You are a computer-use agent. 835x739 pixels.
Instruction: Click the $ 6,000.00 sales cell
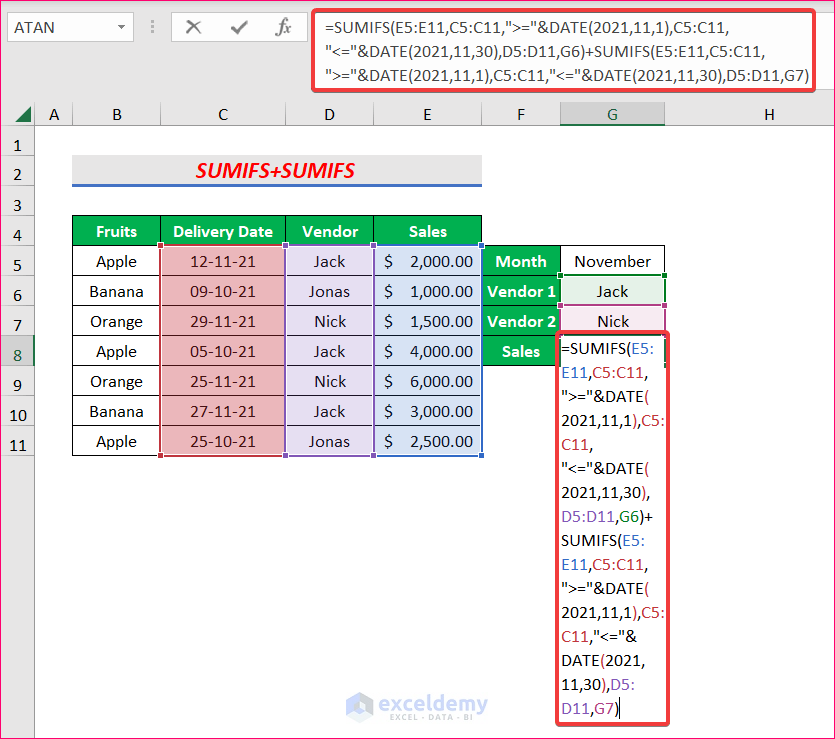point(428,381)
